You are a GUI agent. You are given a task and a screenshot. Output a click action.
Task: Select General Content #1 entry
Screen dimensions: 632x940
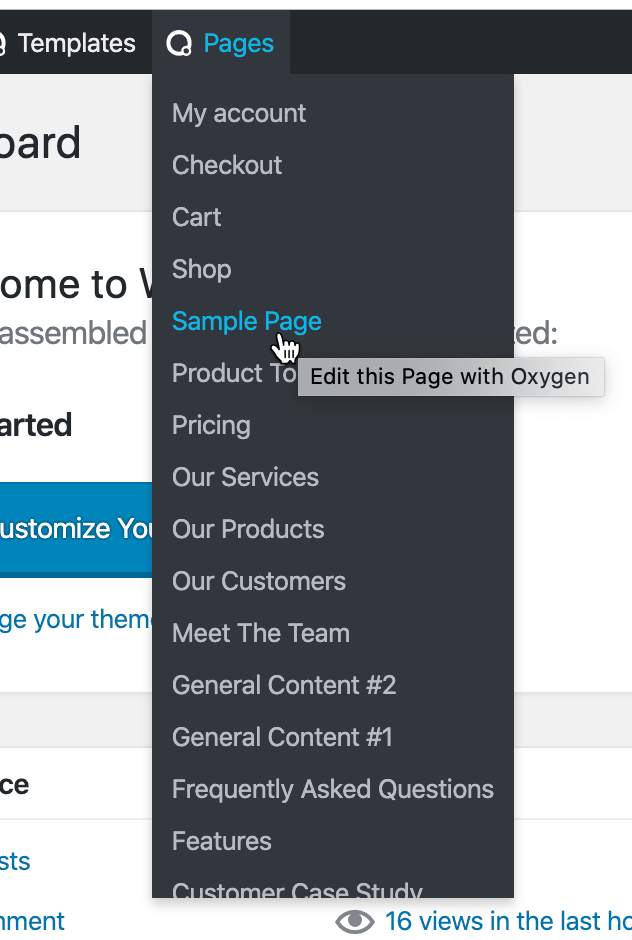point(282,737)
